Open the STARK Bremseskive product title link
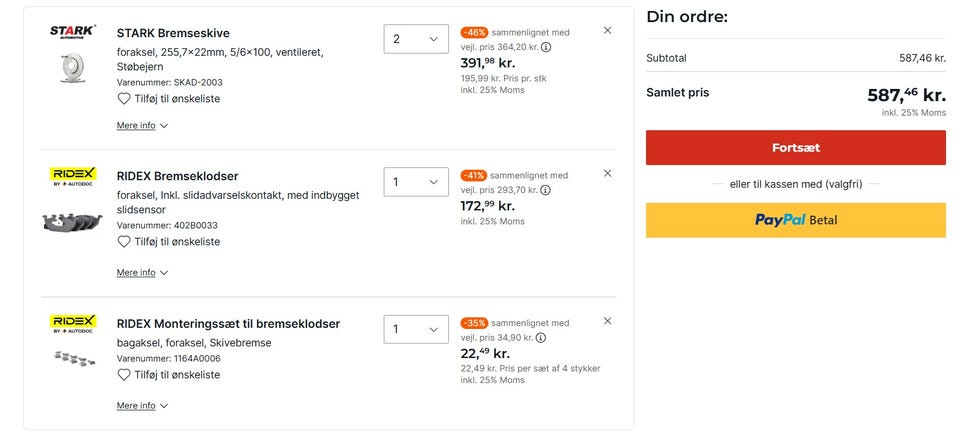960x440 pixels. pyautogui.click(x=172, y=33)
